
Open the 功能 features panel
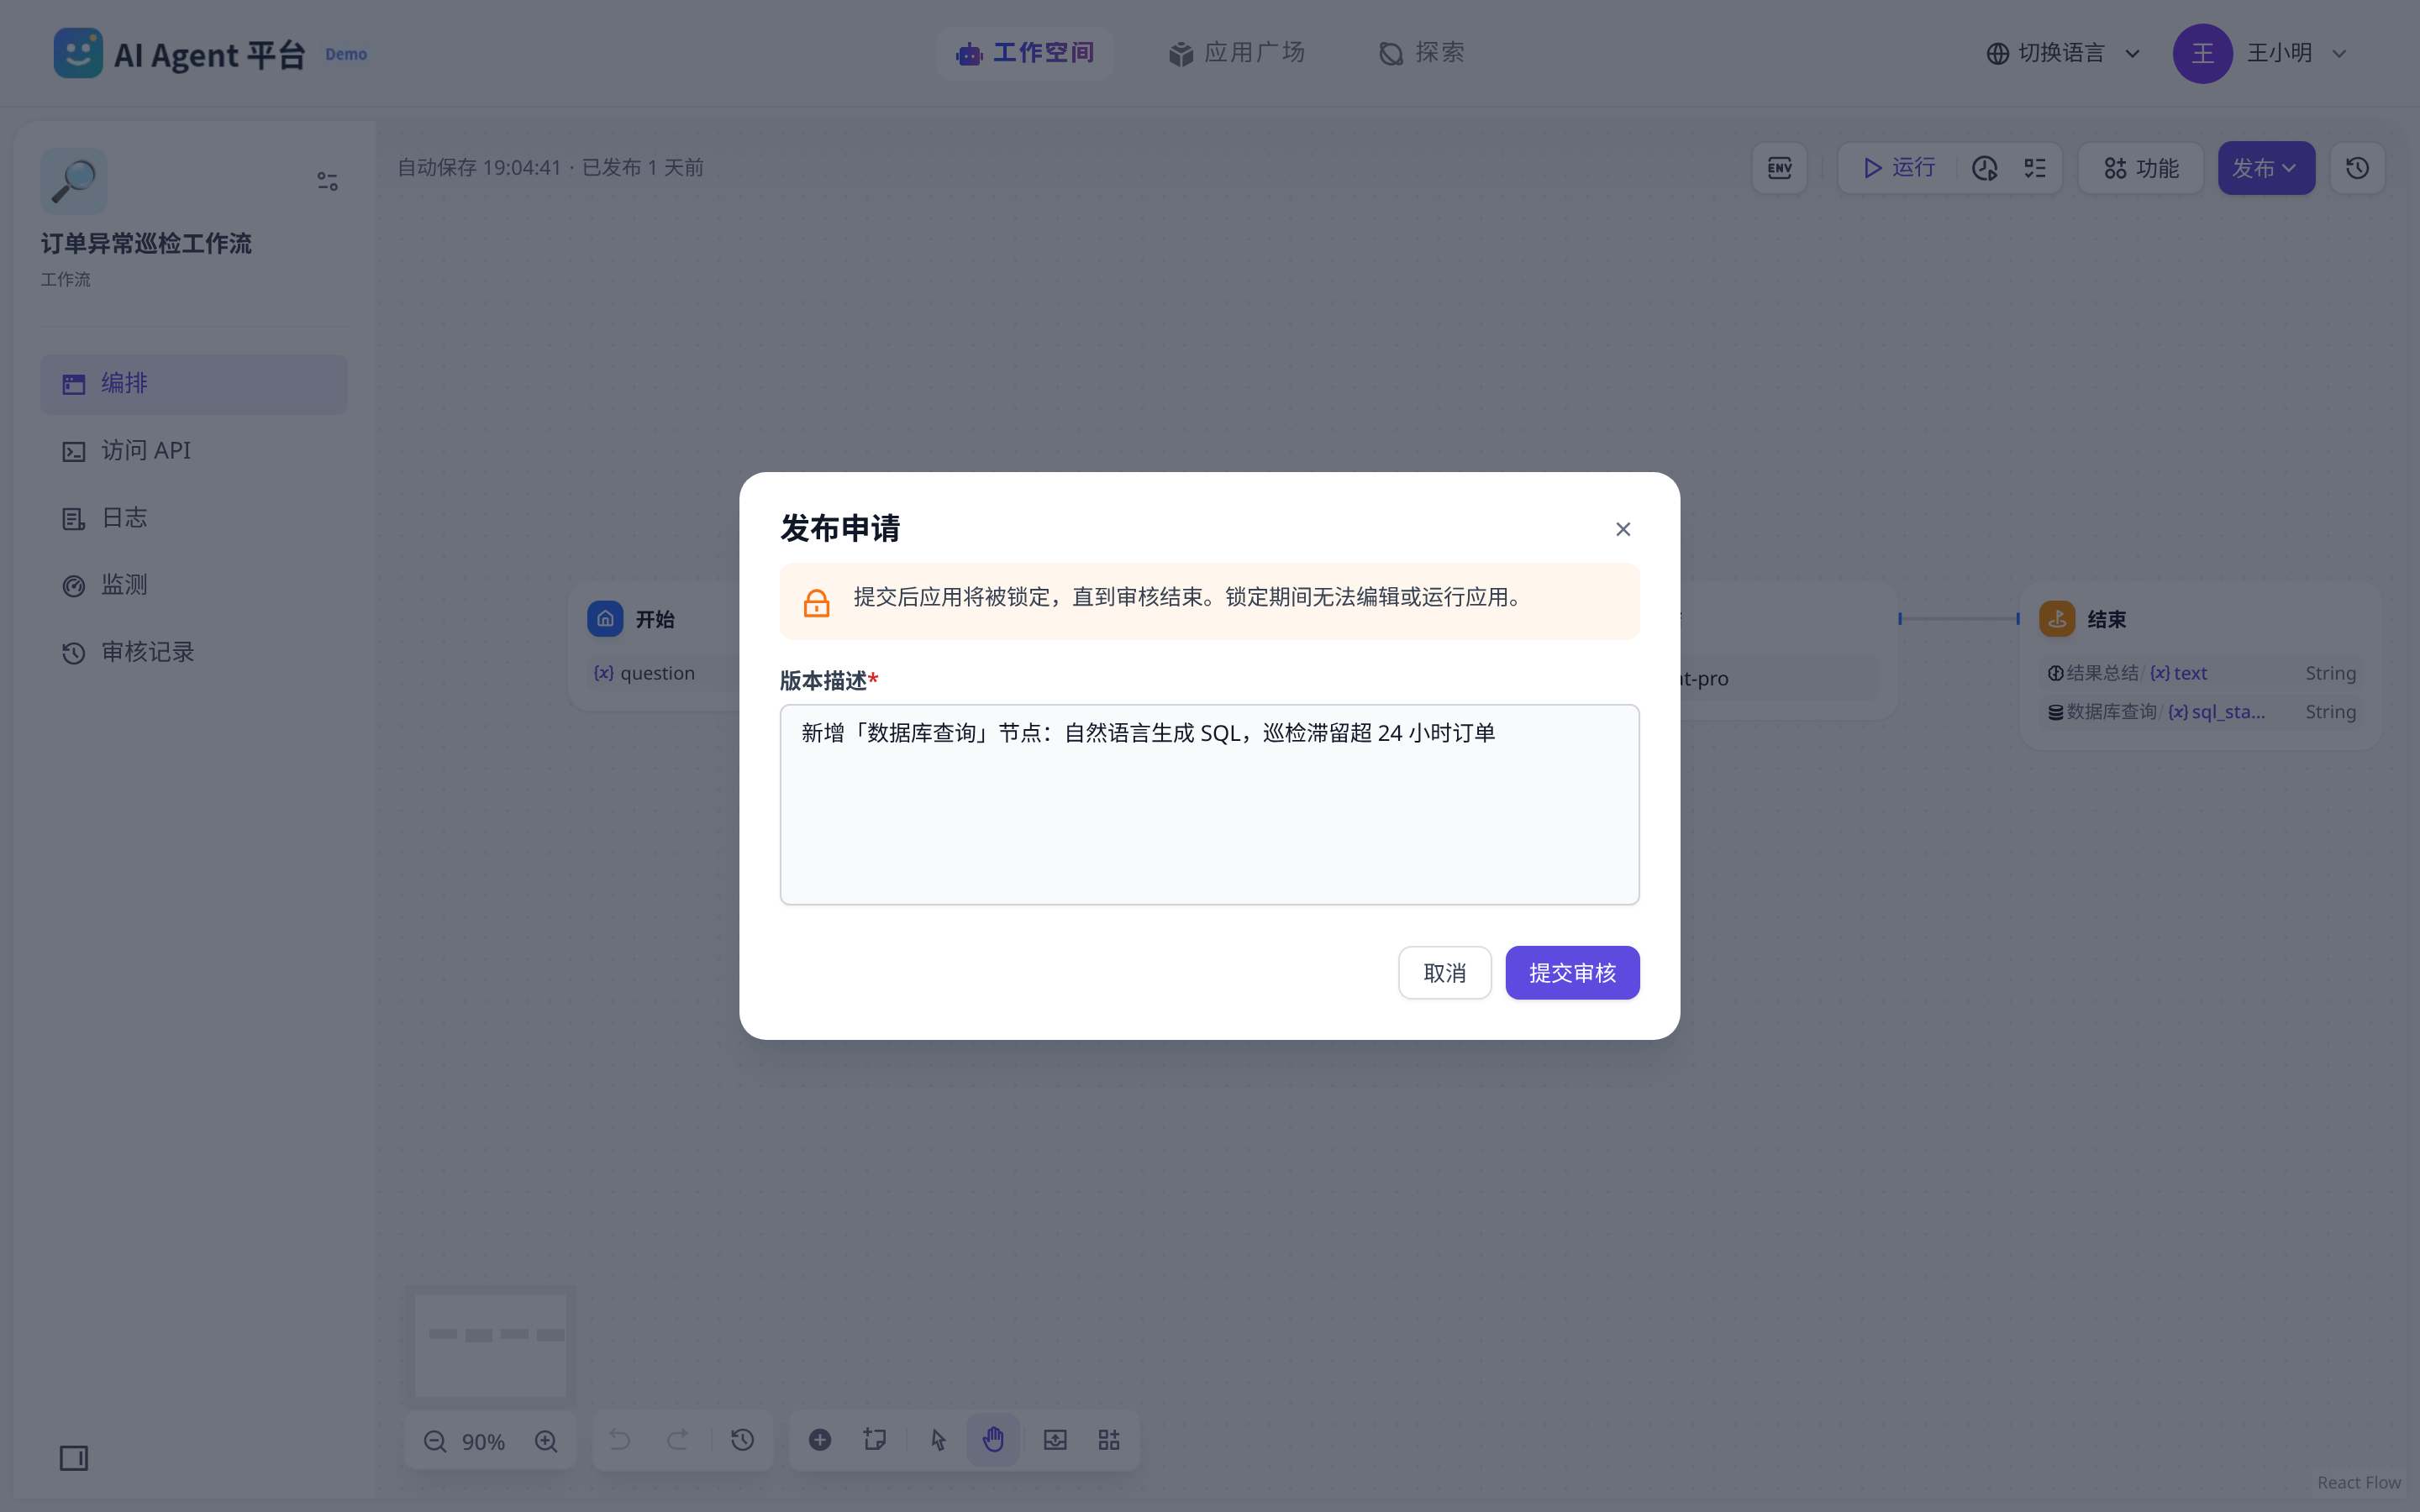tap(2140, 168)
